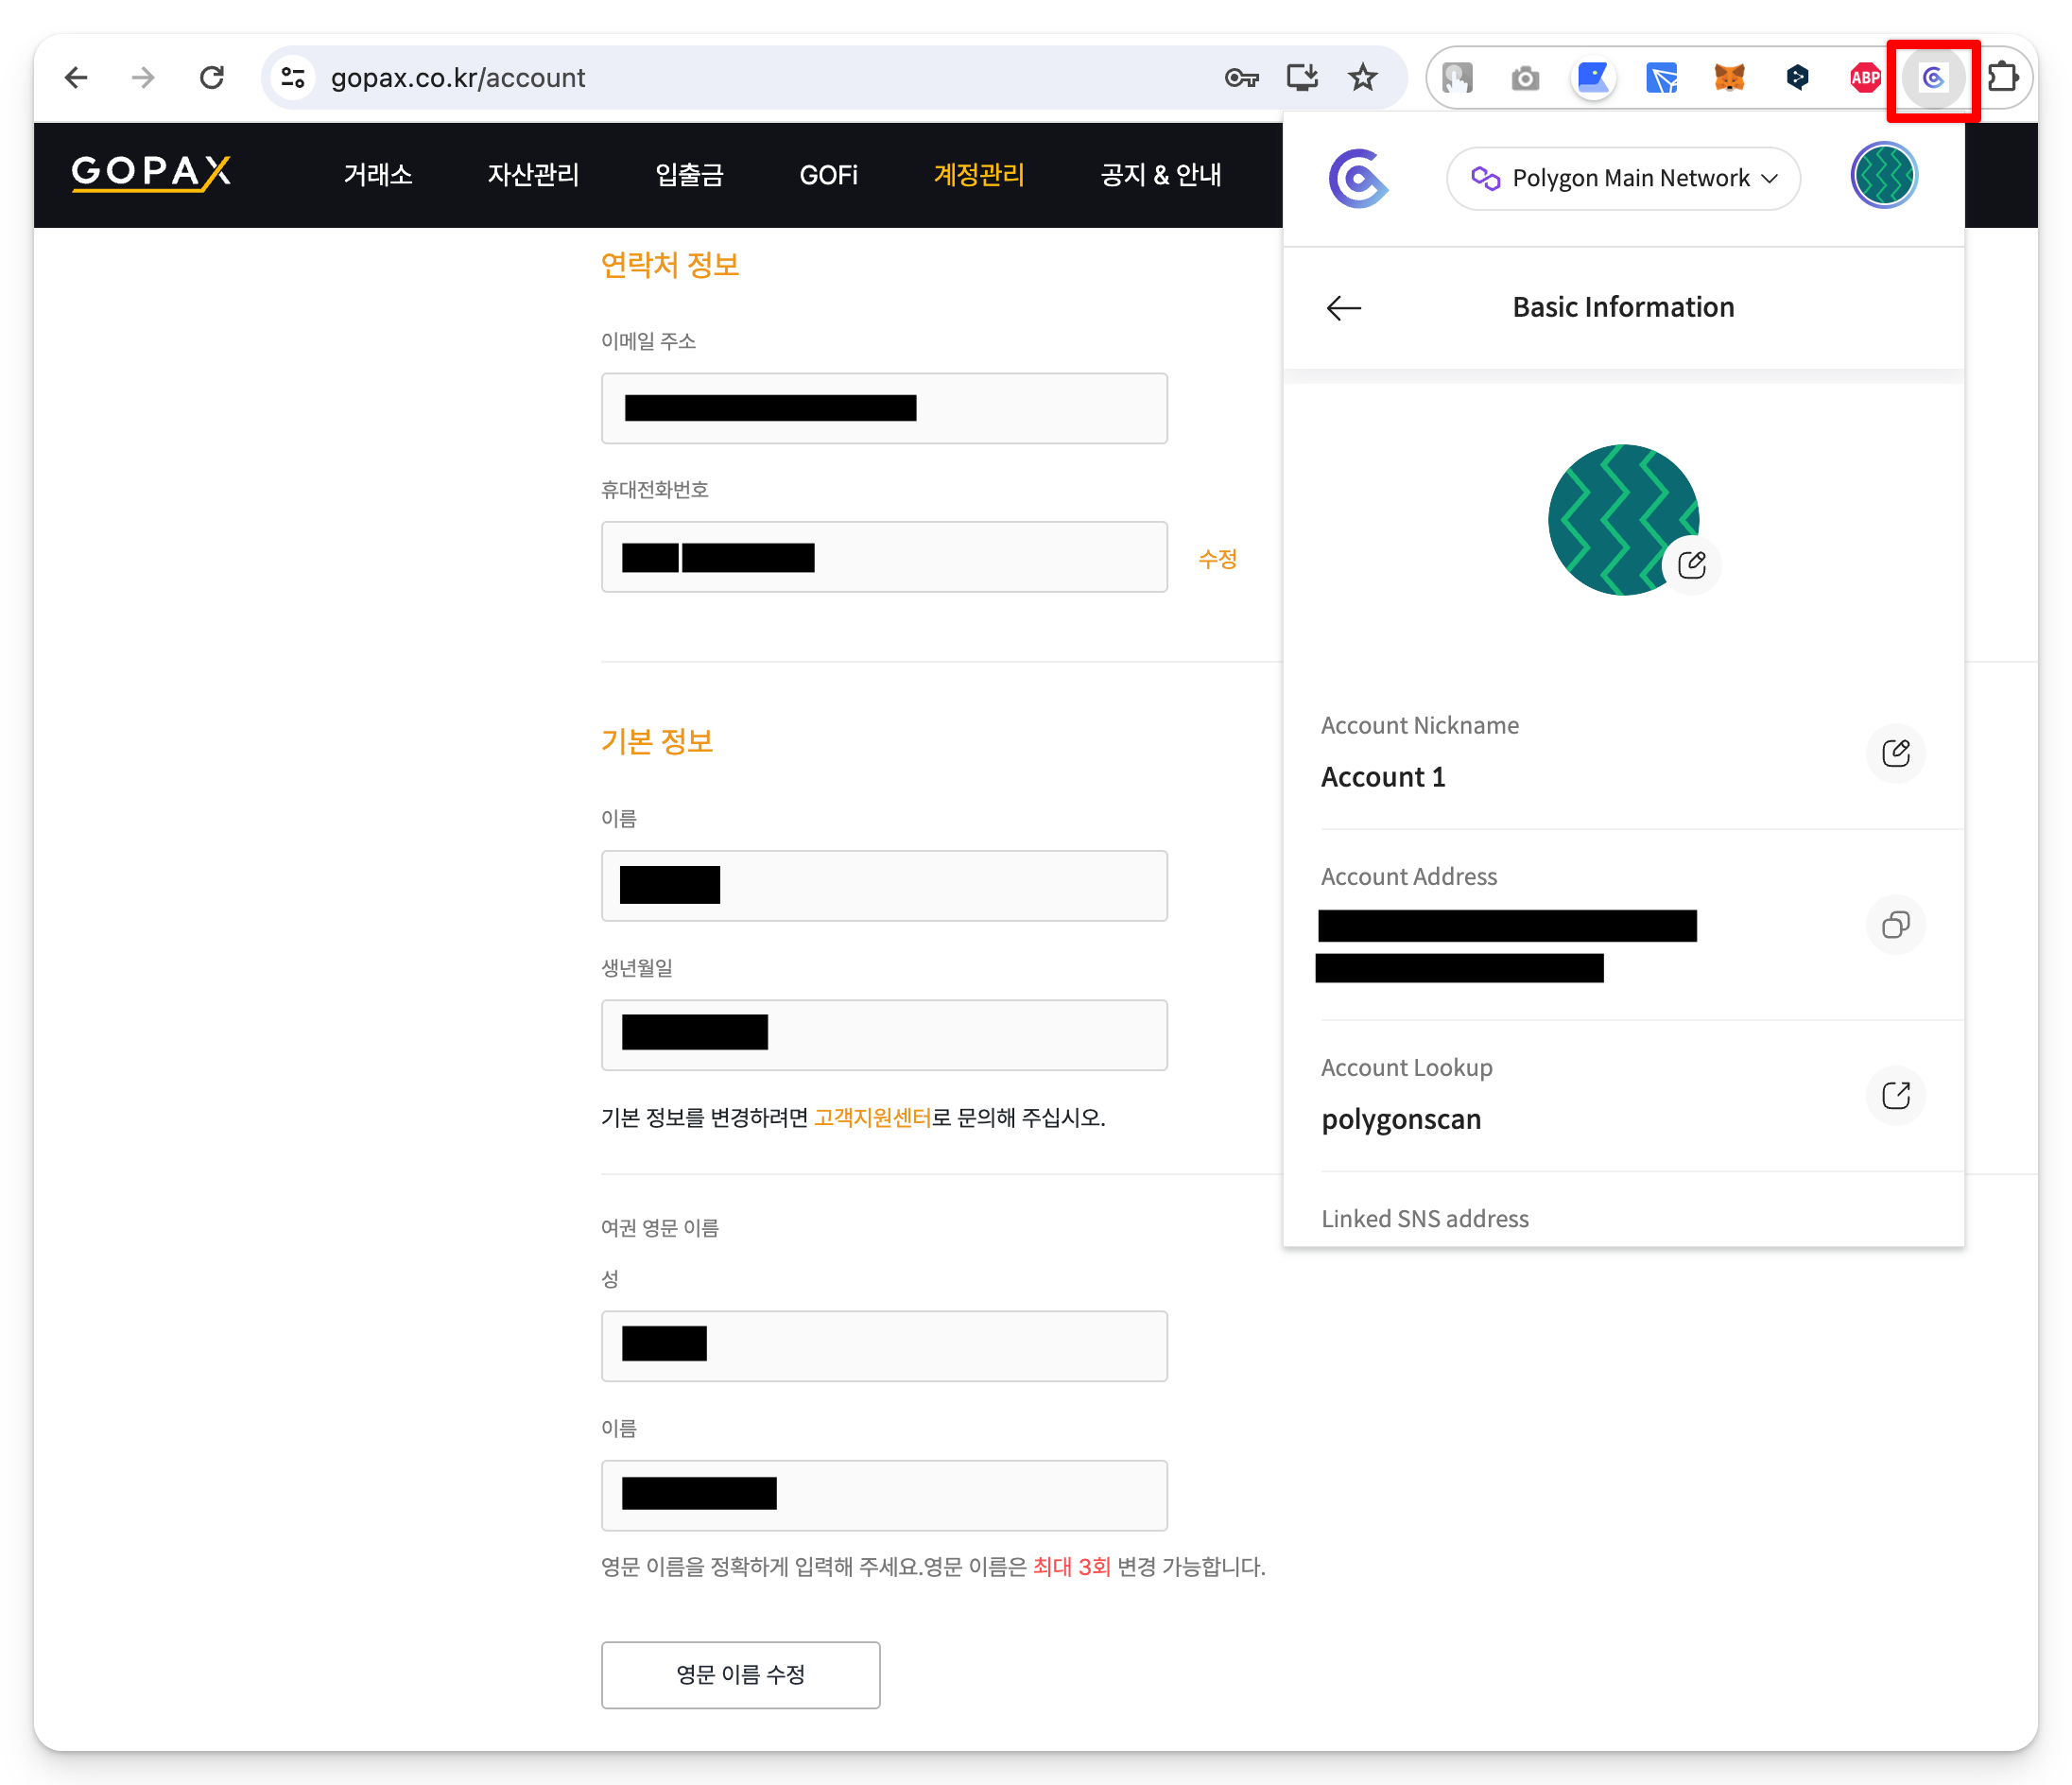Open polygonscan account lookup
The height and width of the screenshot is (1785, 2072).
pyautogui.click(x=1895, y=1096)
